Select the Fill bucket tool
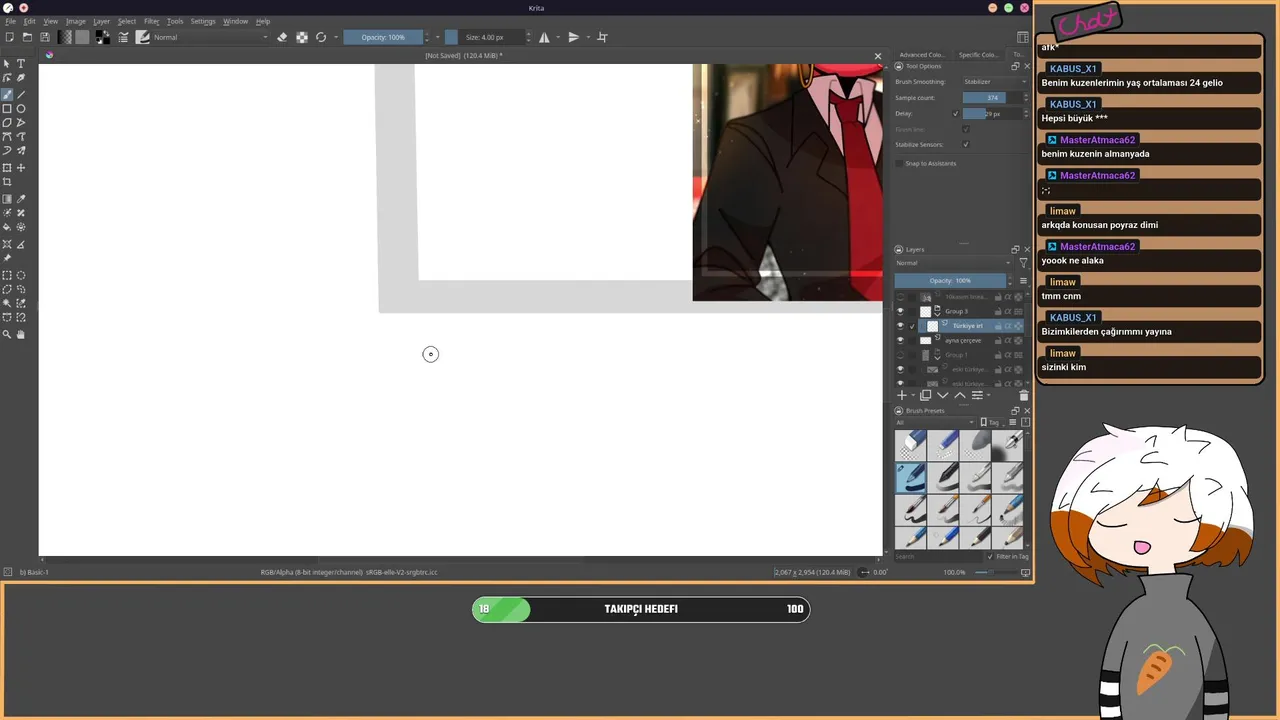 tap(7, 228)
